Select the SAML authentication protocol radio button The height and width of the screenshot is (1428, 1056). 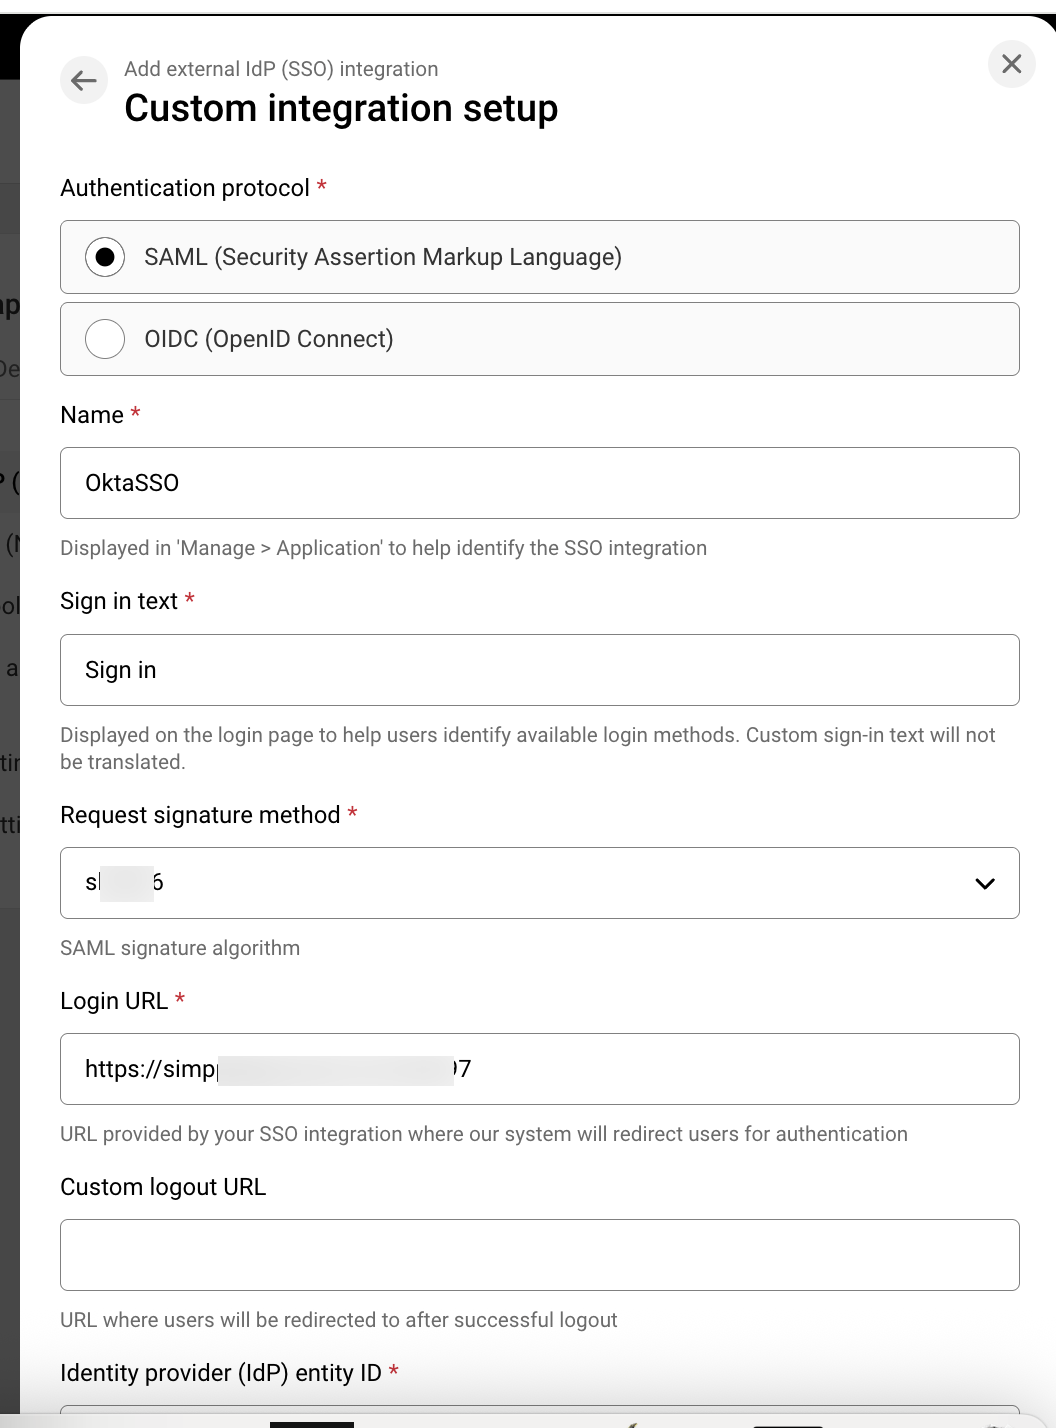click(105, 257)
